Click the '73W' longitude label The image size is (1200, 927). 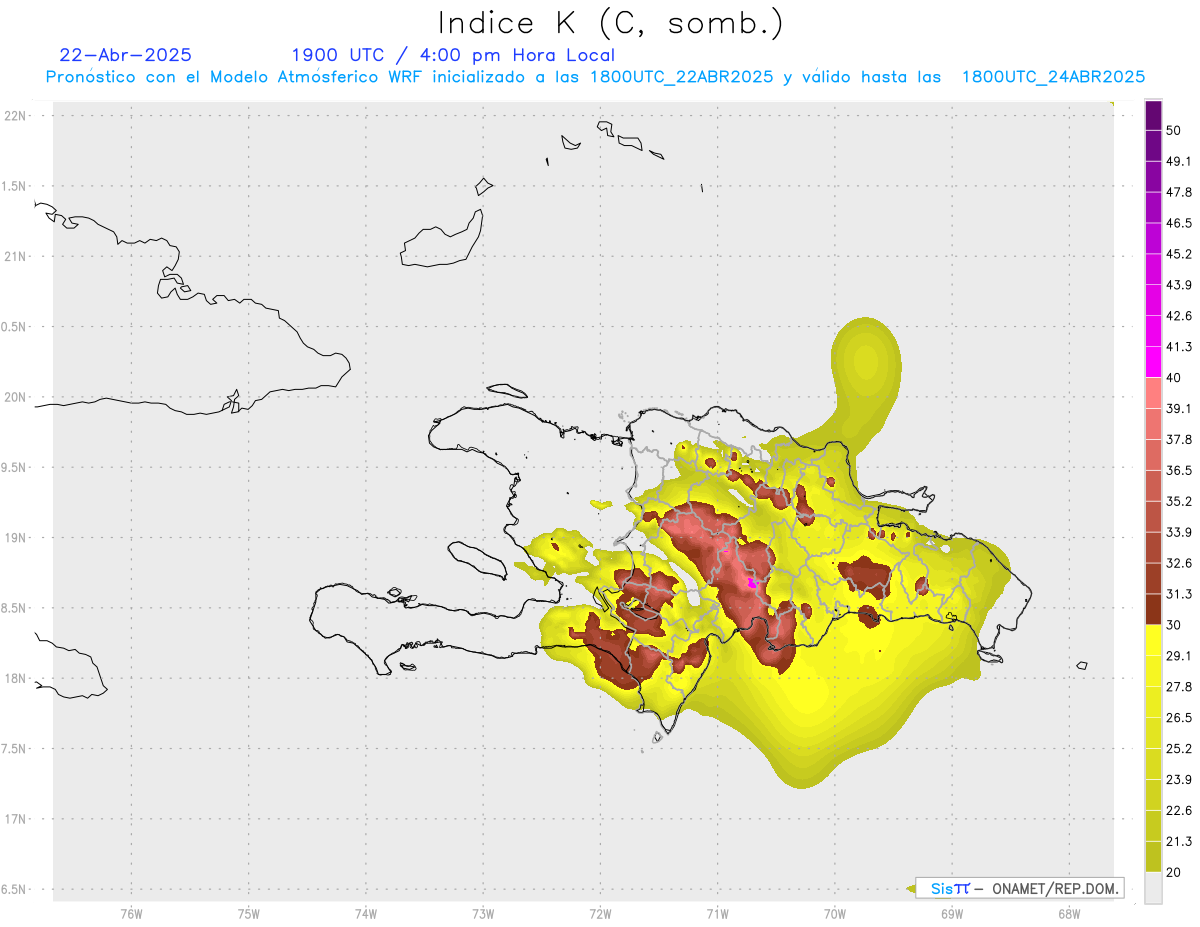tap(483, 913)
